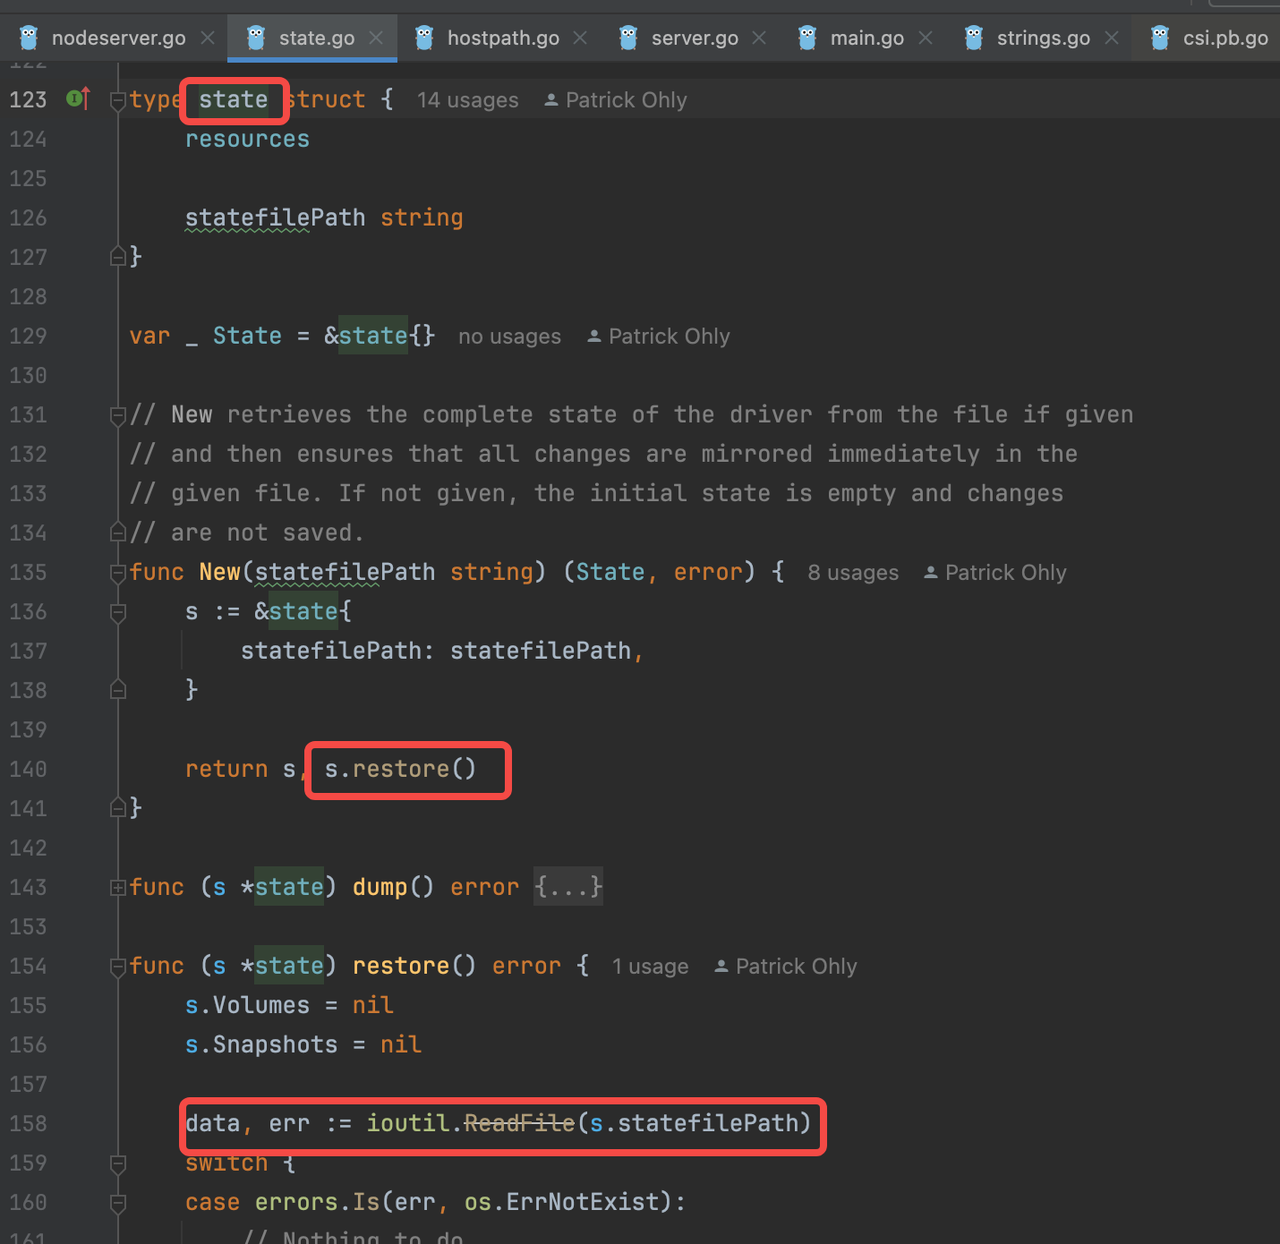
Task: Close the strings.go tab
Action: 1112,38
